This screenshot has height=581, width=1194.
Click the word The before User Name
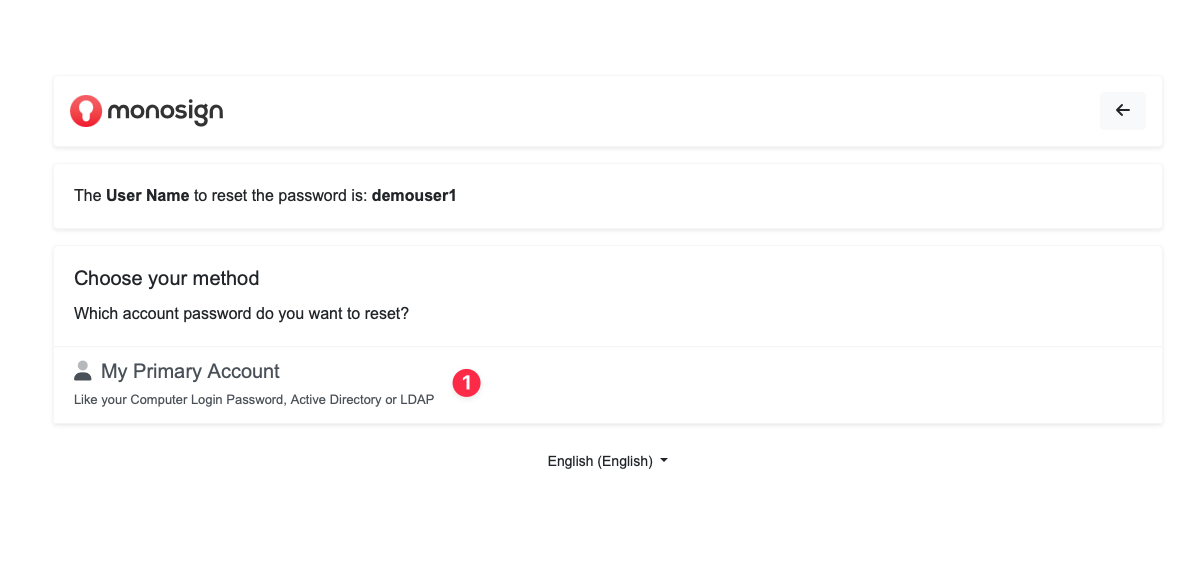(87, 196)
